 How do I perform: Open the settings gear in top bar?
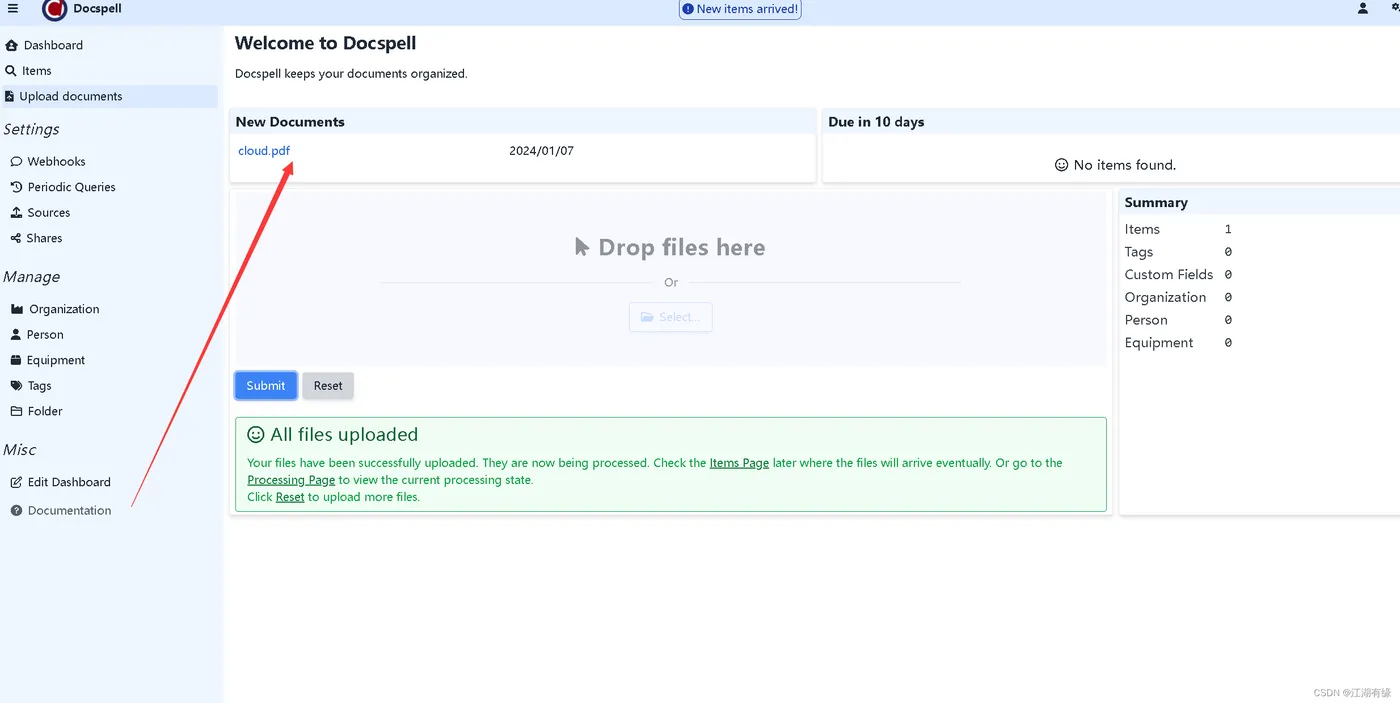coord(1395,8)
